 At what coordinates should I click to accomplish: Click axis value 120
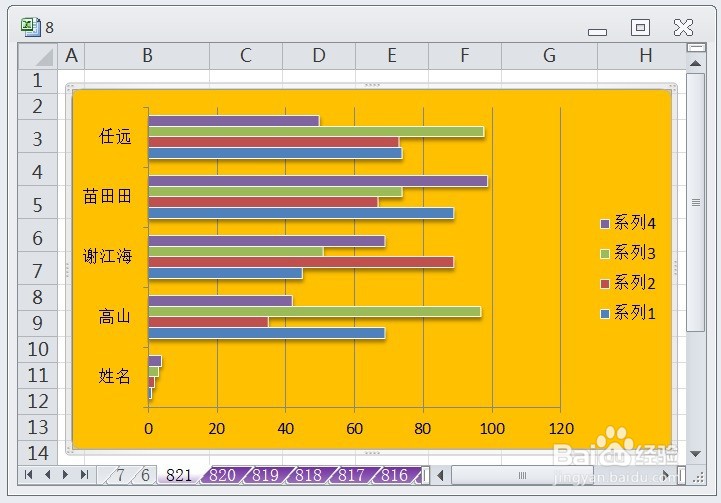click(561, 429)
